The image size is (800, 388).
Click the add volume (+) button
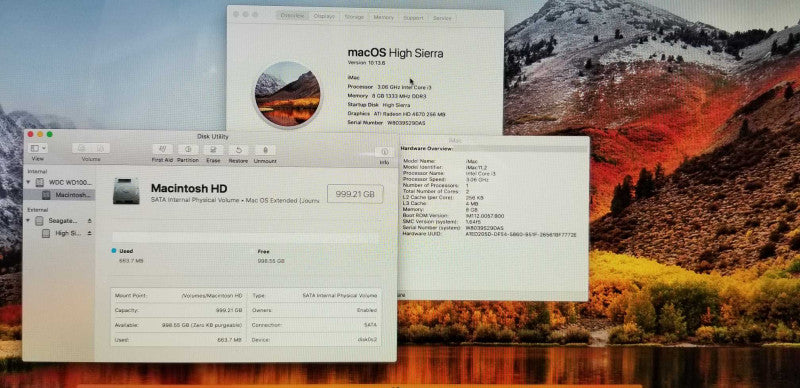coord(81,148)
